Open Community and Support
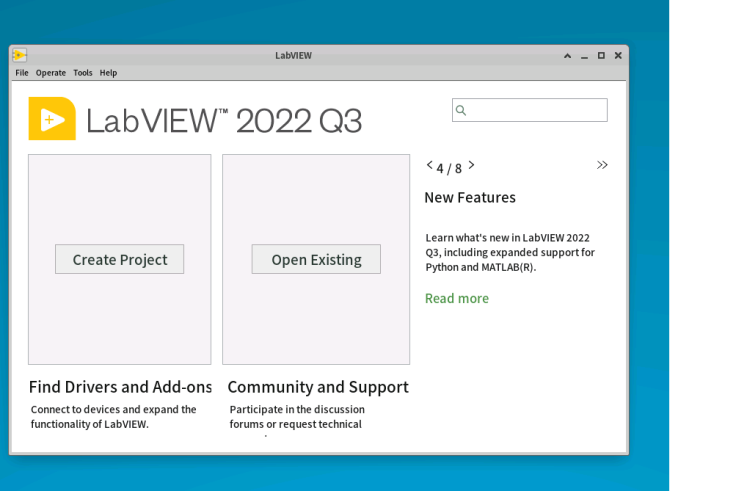Image resolution: width=736 pixels, height=491 pixels. pyautogui.click(x=318, y=387)
